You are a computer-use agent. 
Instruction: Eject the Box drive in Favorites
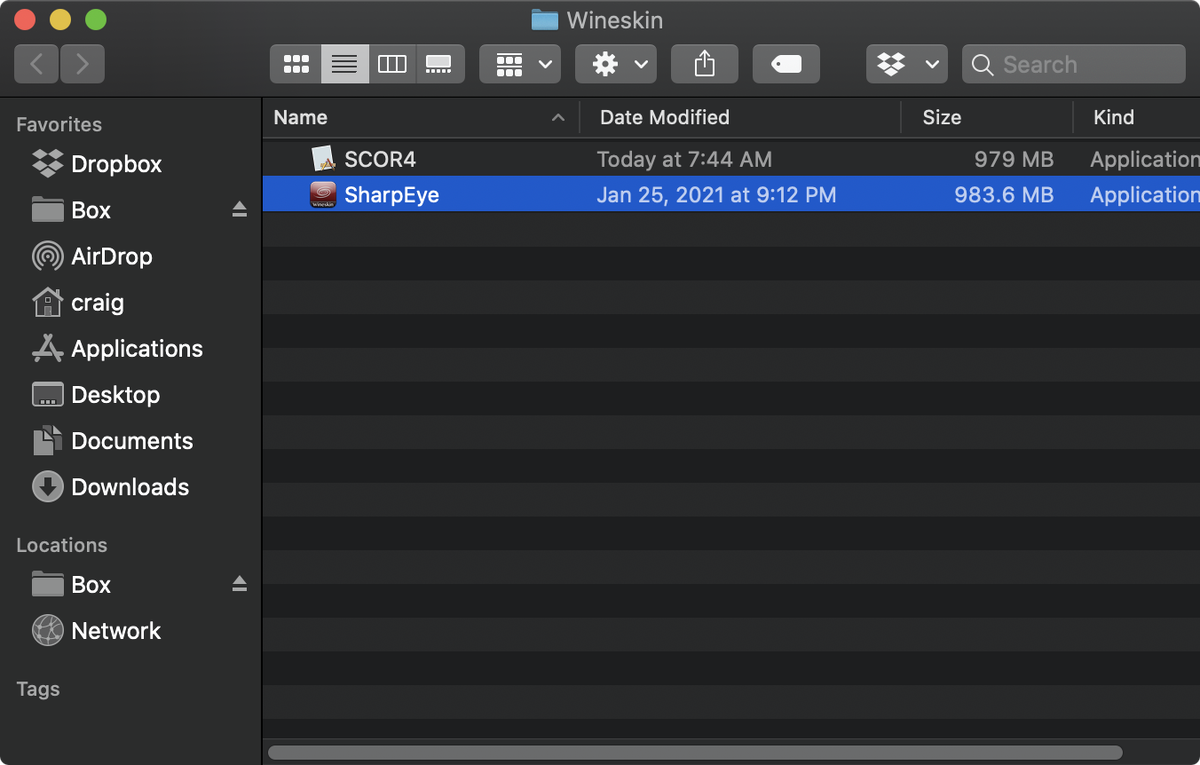pos(239,210)
